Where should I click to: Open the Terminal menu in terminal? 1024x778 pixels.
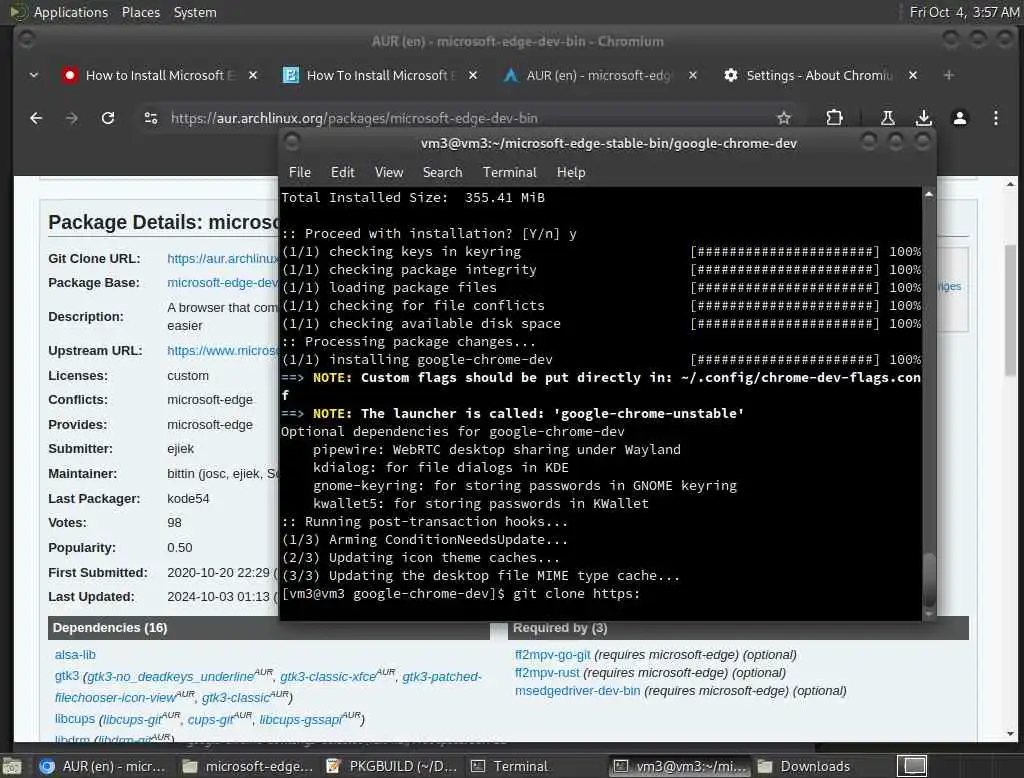point(509,172)
